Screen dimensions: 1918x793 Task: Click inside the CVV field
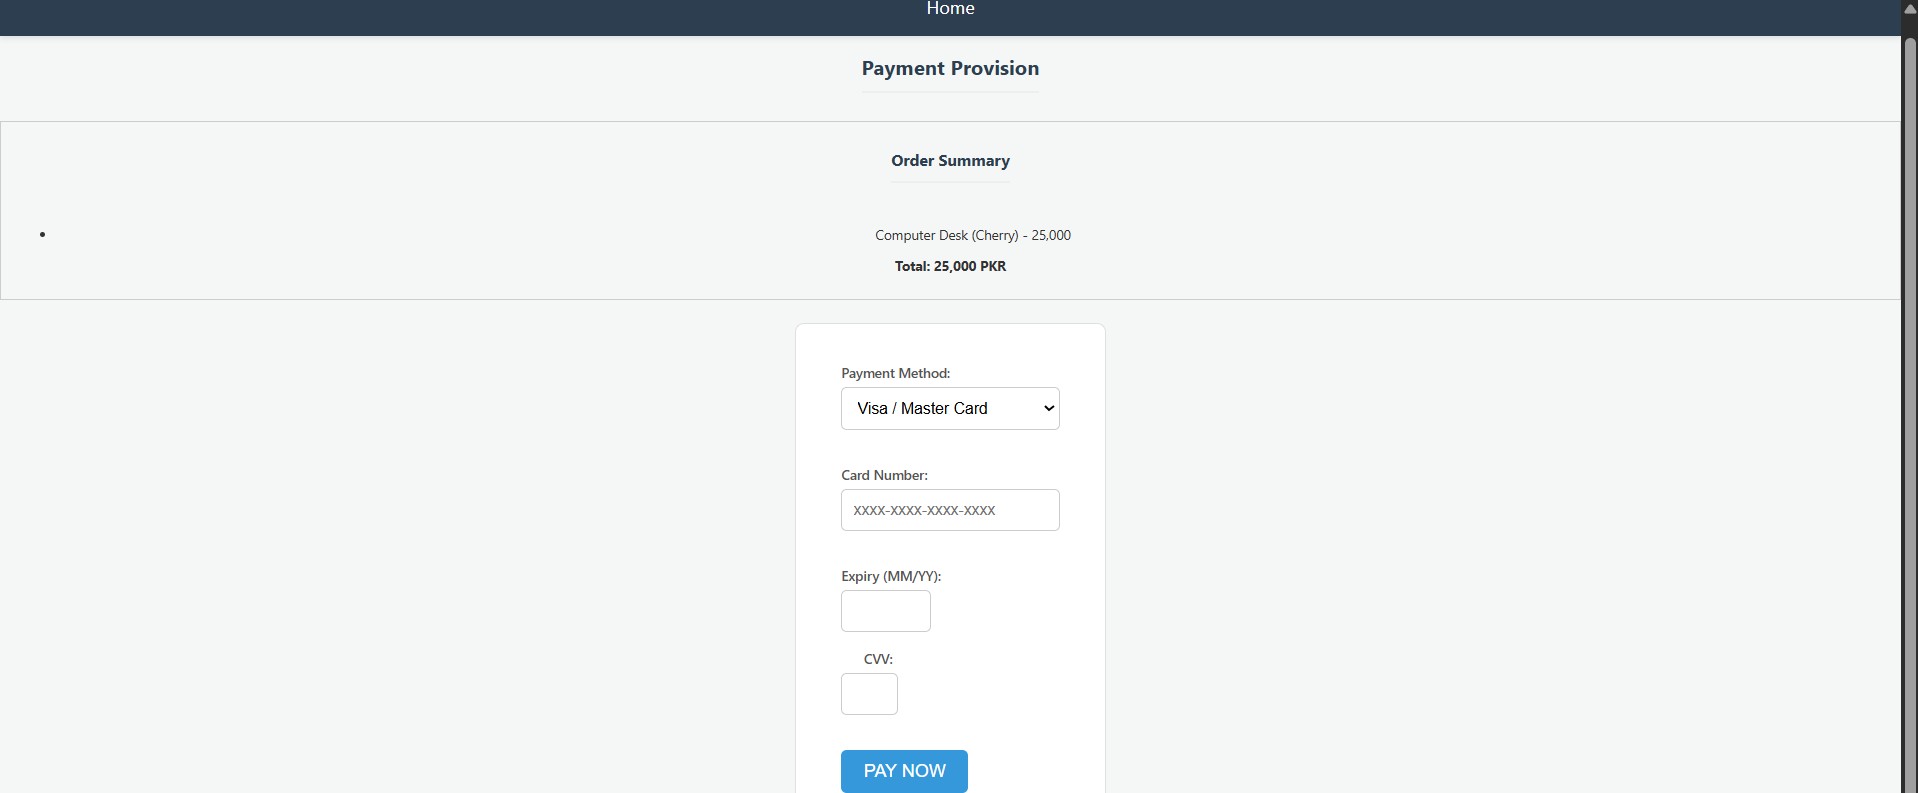click(x=868, y=694)
